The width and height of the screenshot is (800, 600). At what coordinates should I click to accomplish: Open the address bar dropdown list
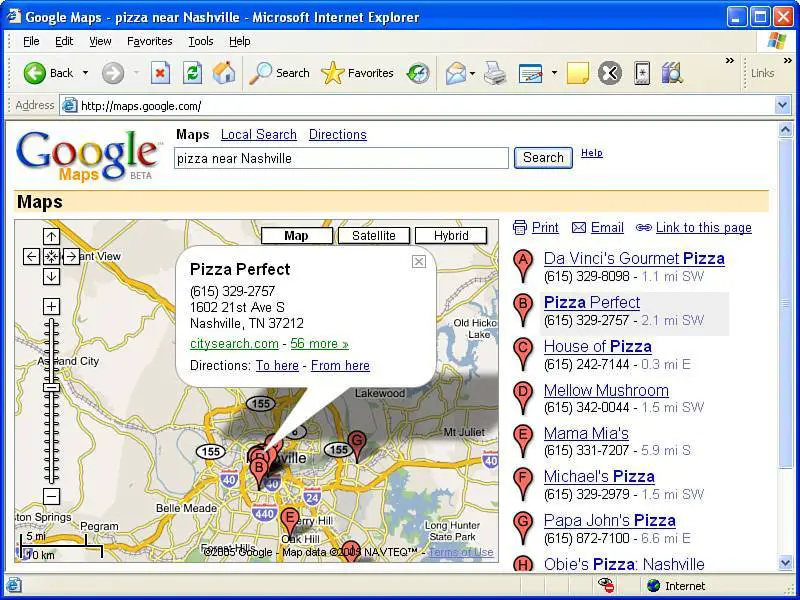(x=782, y=106)
